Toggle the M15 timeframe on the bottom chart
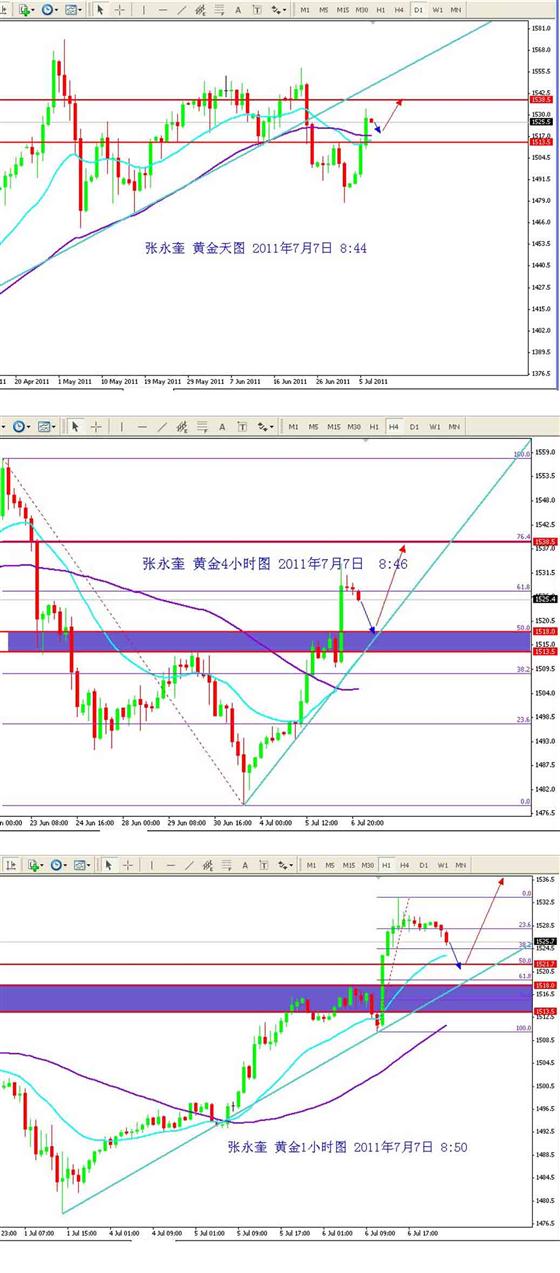The image size is (560, 1273). [350, 864]
